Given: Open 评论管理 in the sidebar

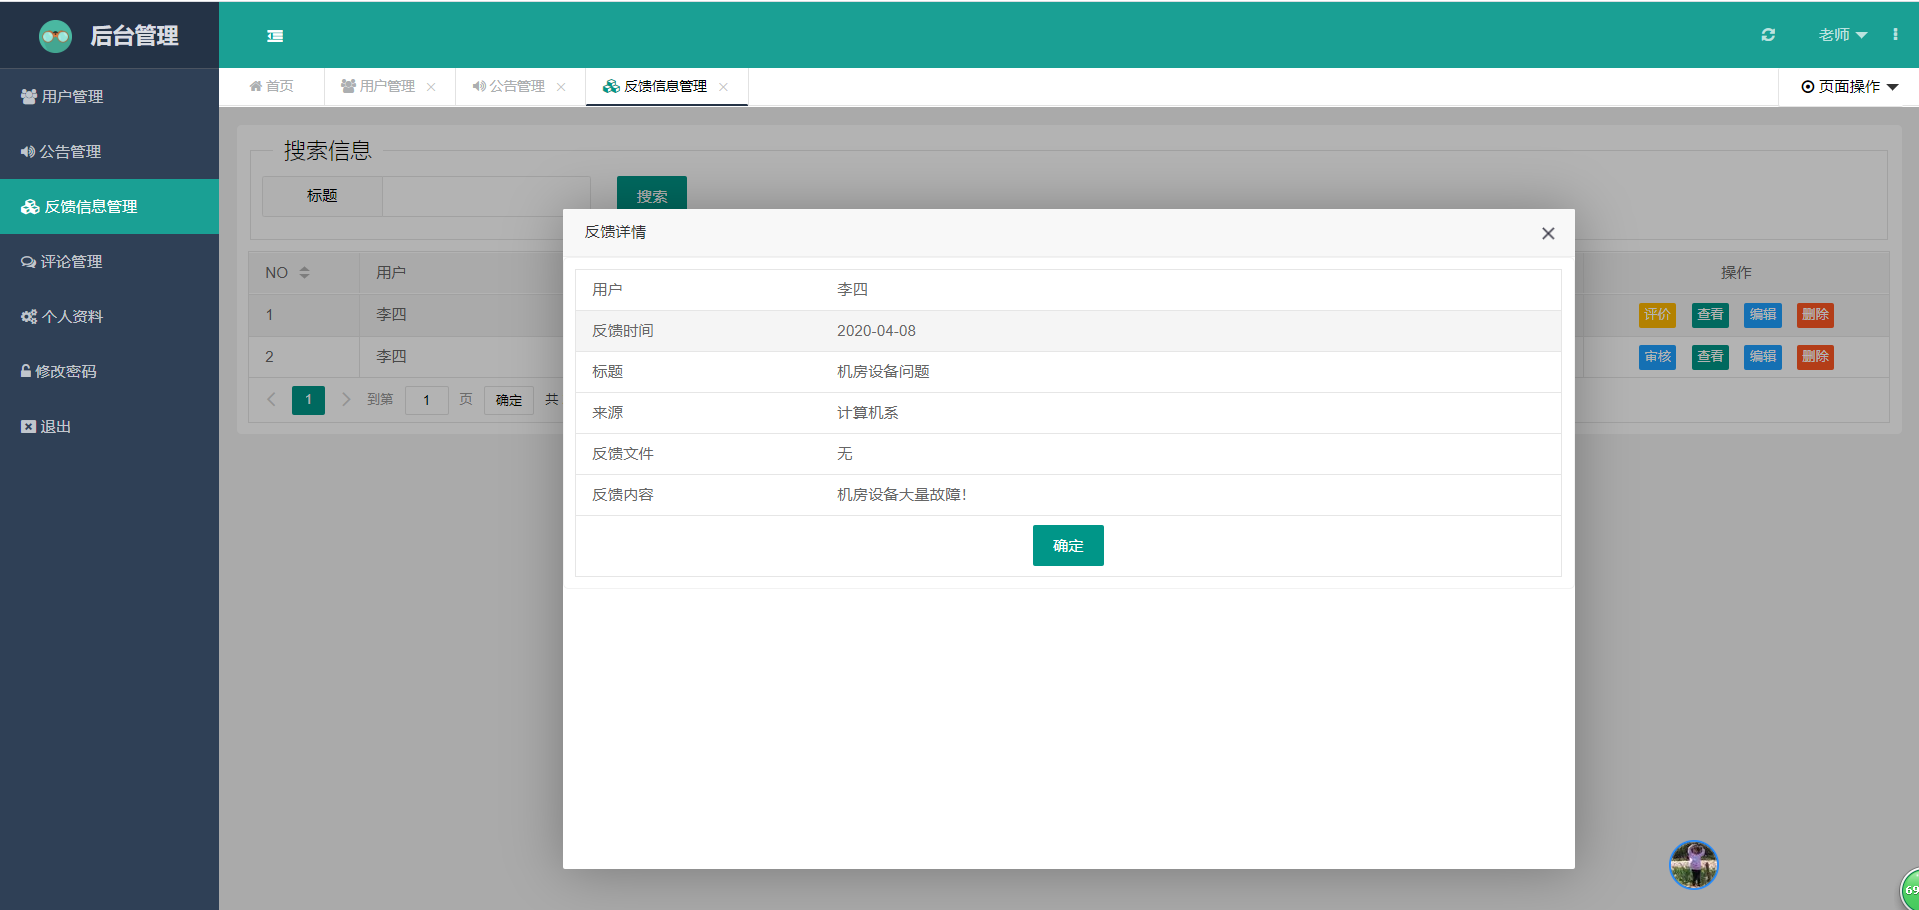Looking at the screenshot, I should pyautogui.click(x=109, y=262).
